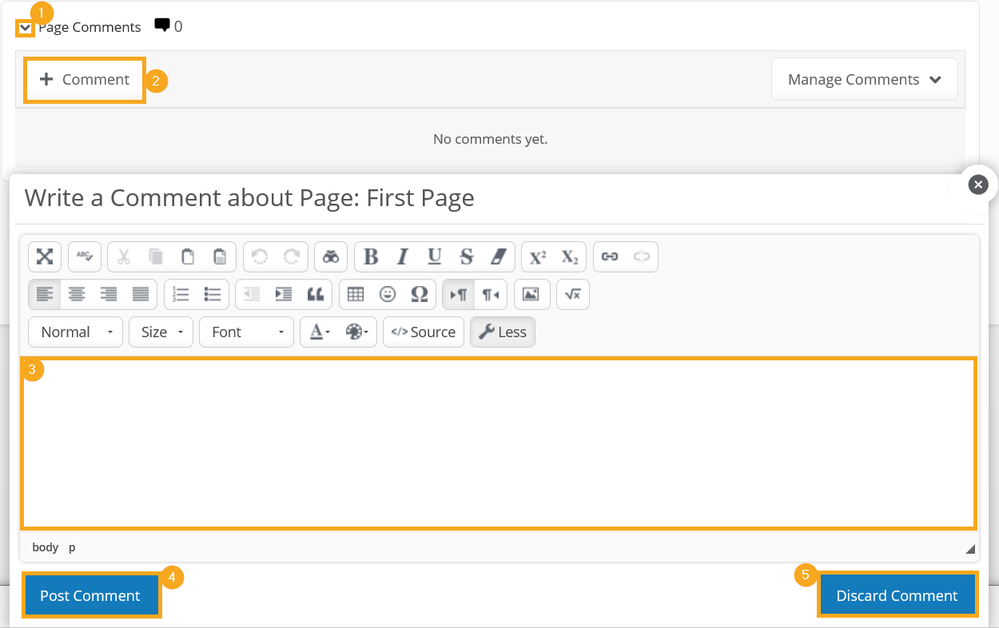Viewport: 999px width, 628px height.
Task: Insert a table using the table icon
Action: (x=355, y=294)
